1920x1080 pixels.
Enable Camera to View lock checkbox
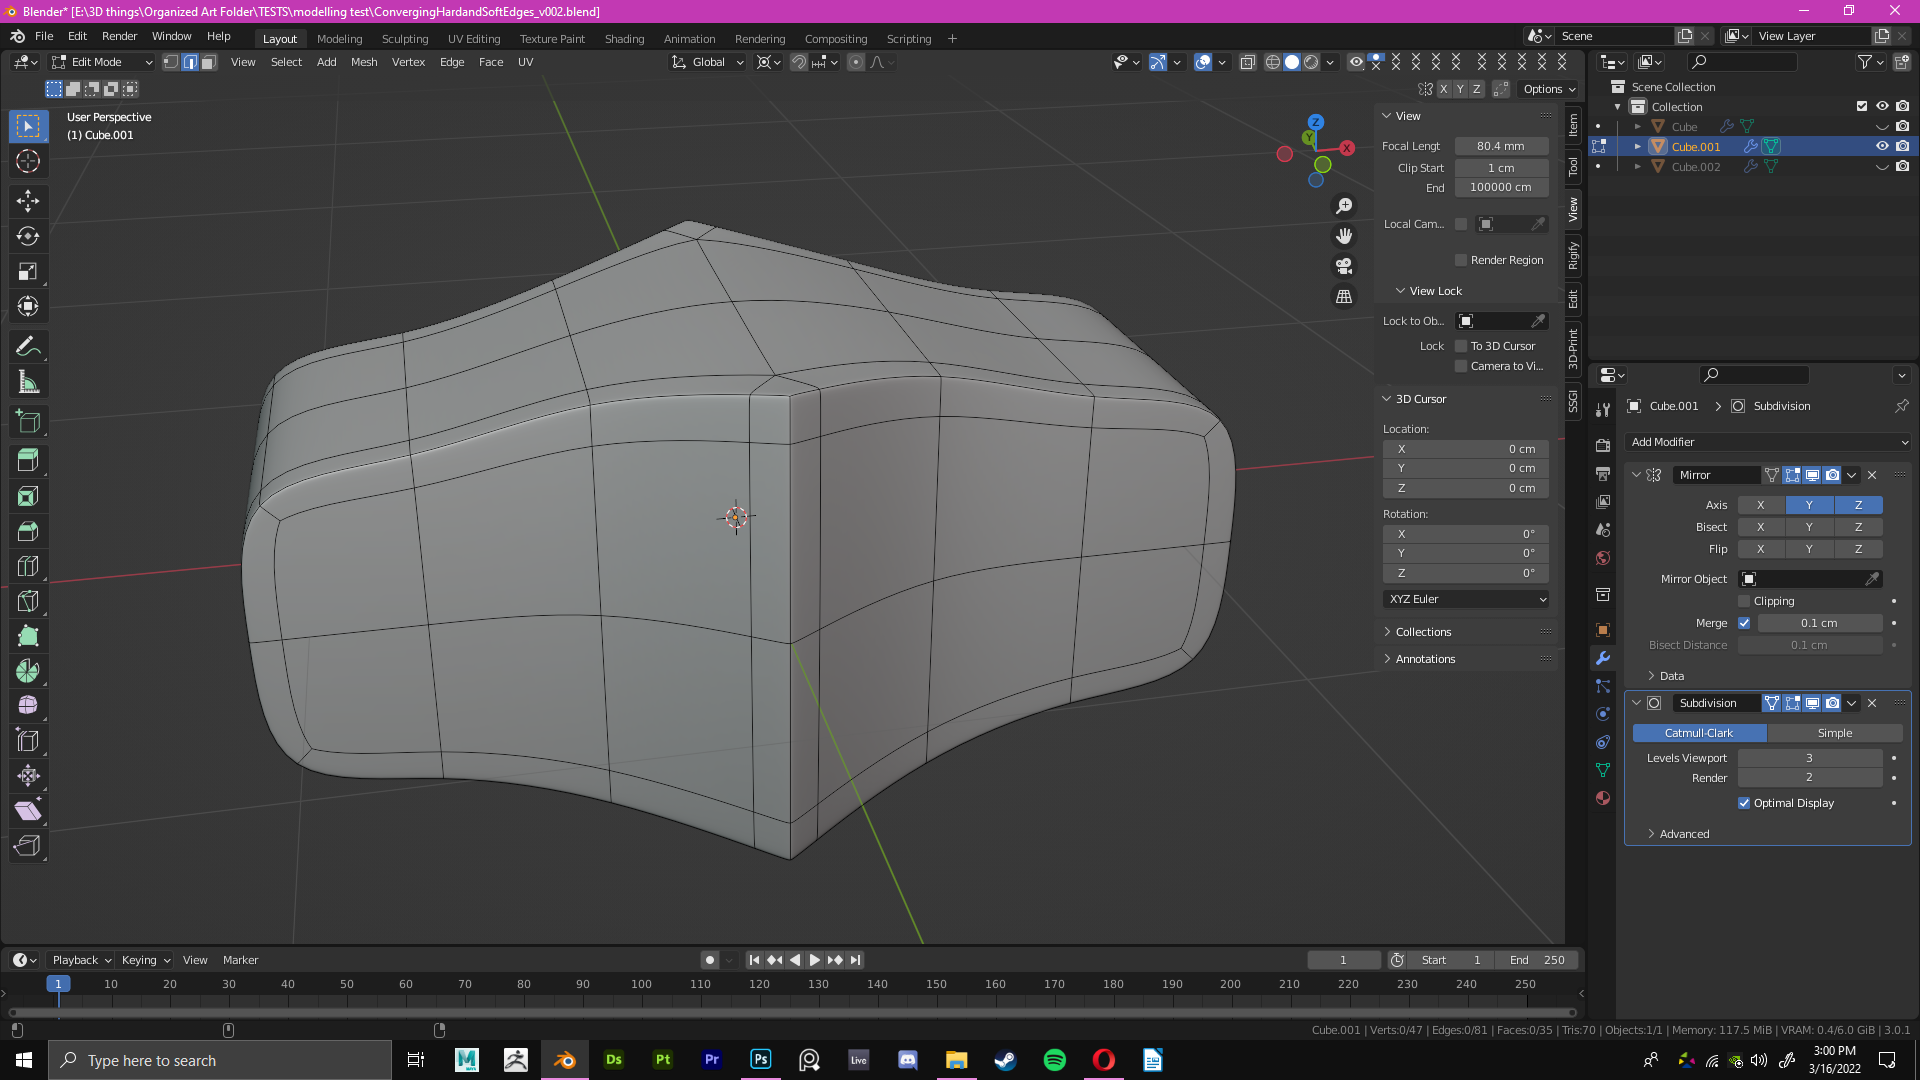1461,366
